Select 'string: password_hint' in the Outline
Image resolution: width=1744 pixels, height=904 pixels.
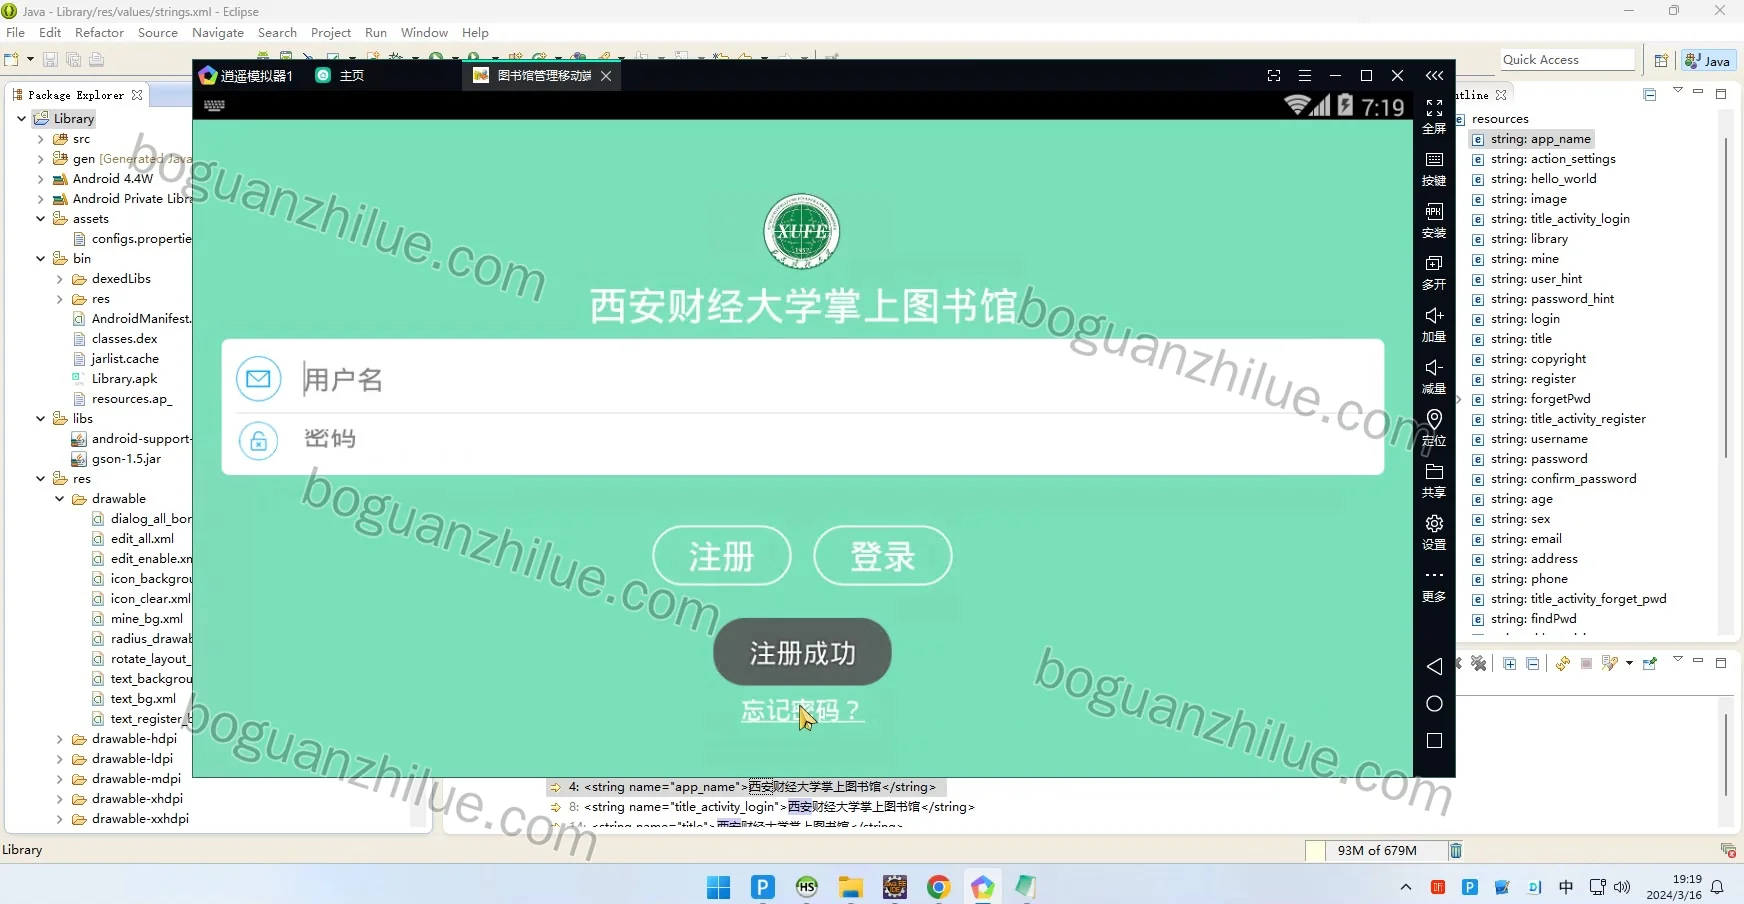coord(1552,299)
